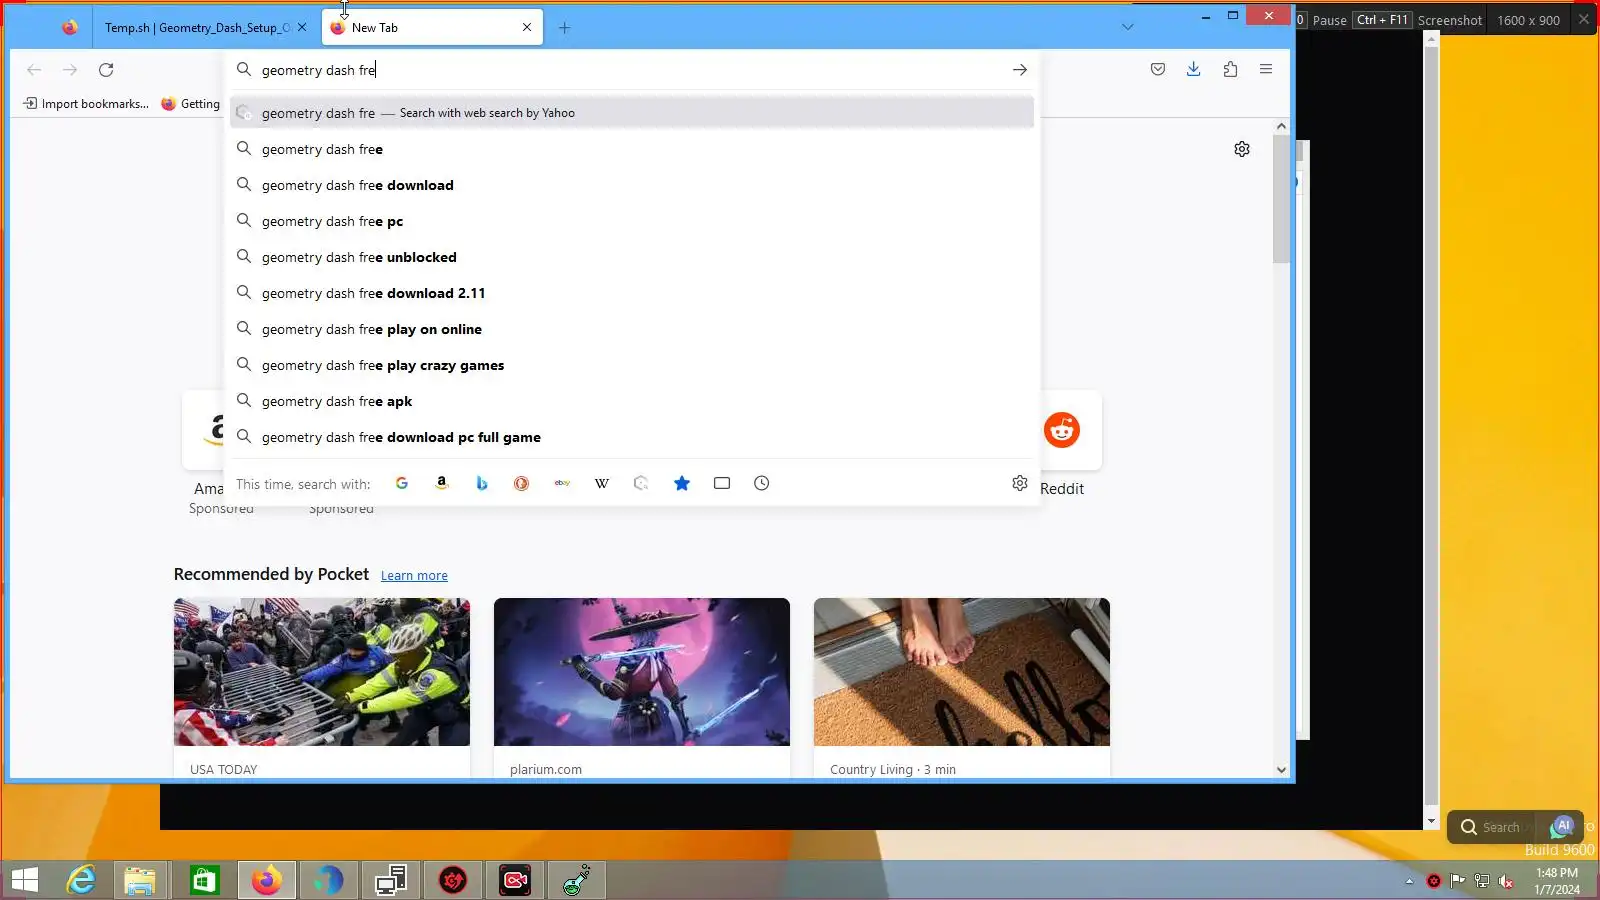
Task: Open the green flask taskbar app
Action: [577, 881]
